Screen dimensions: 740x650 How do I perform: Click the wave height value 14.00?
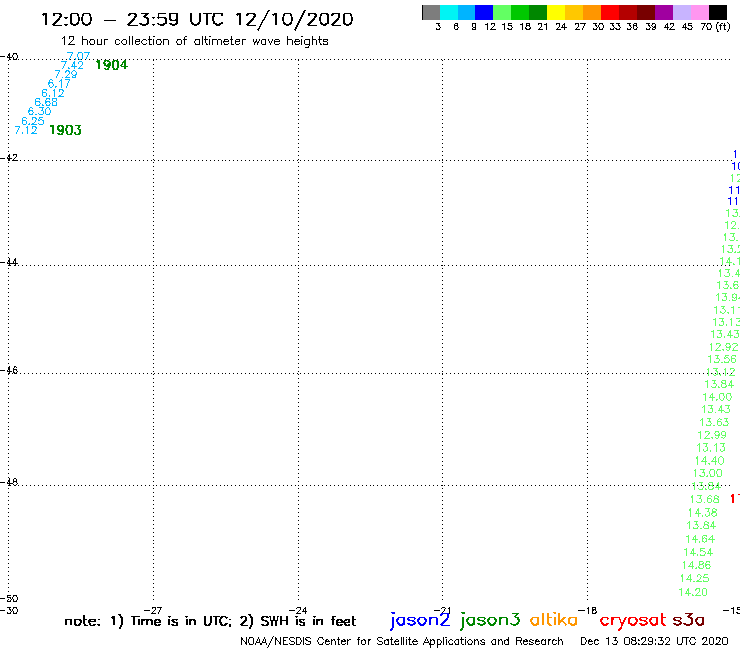click(717, 397)
